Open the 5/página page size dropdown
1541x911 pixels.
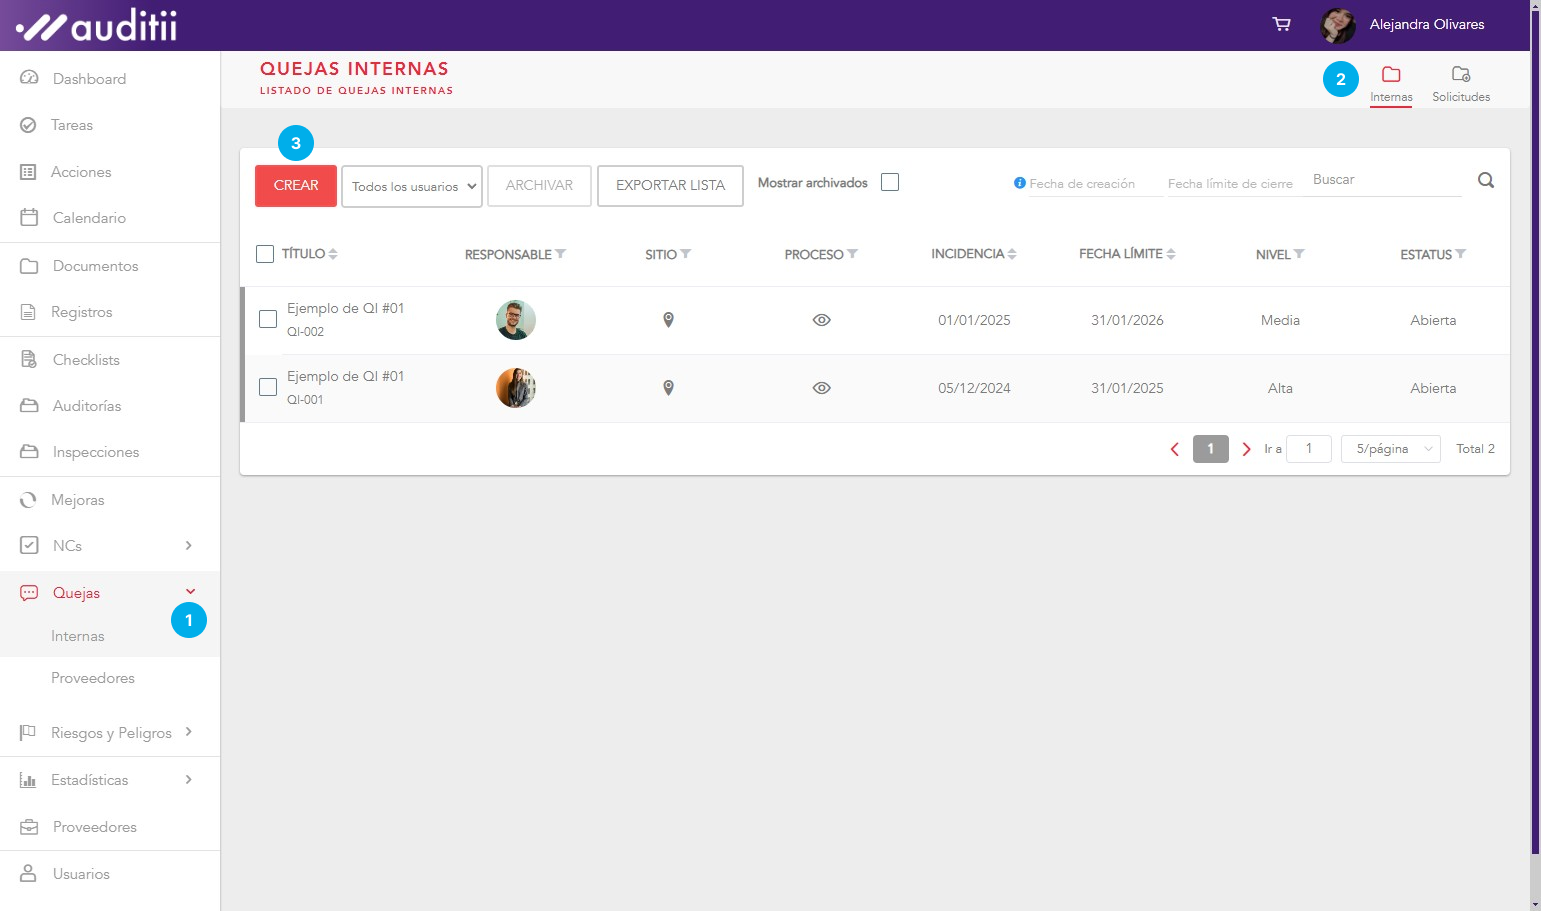click(x=1390, y=449)
